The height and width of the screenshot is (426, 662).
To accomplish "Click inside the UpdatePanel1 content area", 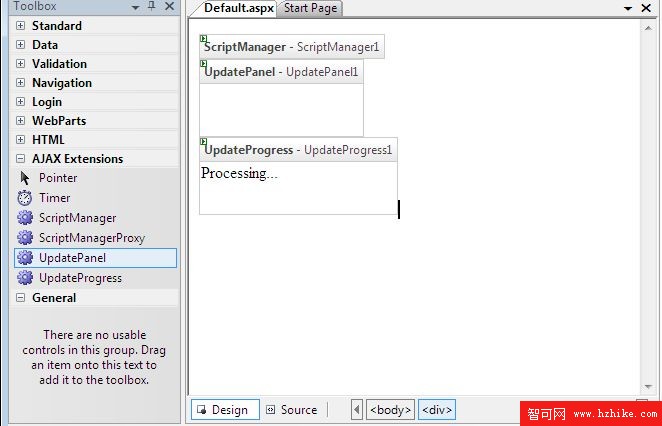I will coord(281,109).
